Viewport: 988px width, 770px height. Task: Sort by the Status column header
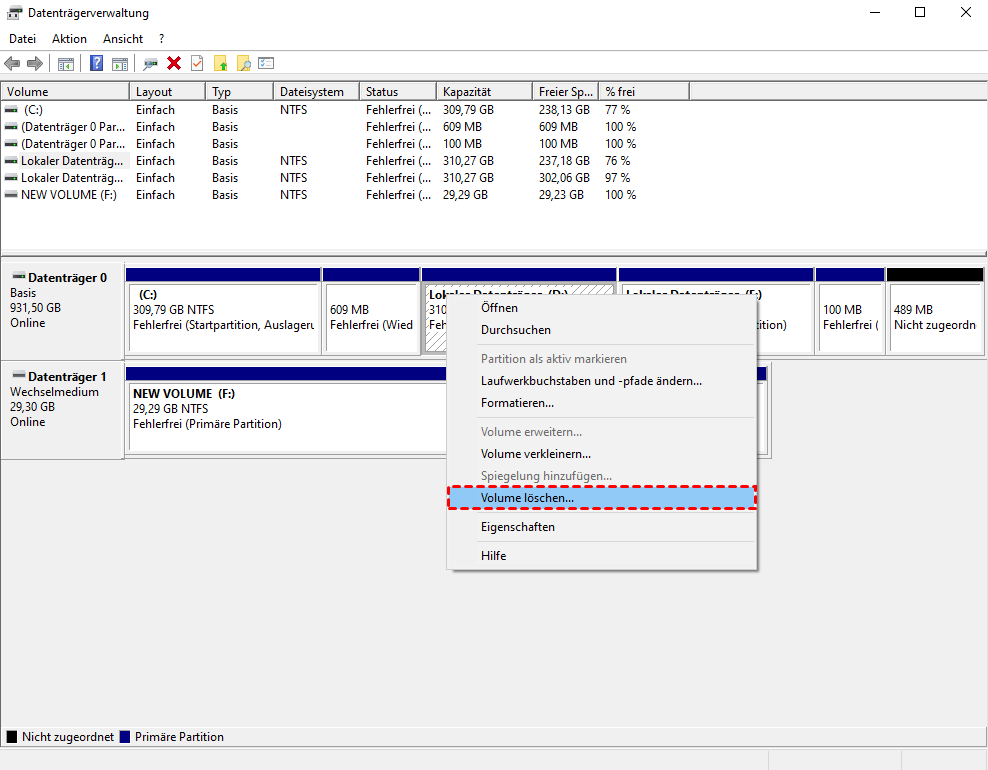(x=398, y=91)
